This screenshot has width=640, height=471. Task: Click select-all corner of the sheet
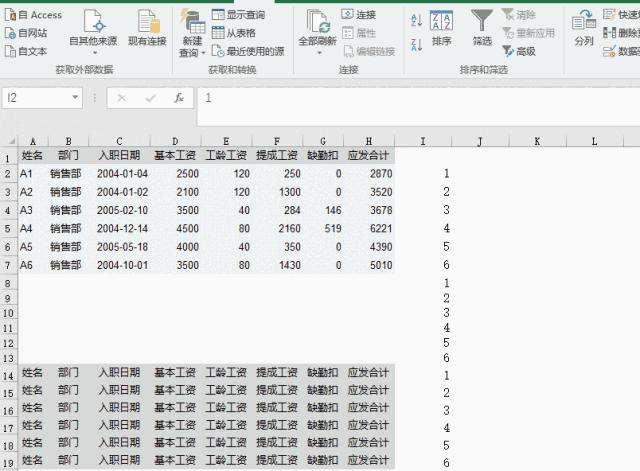tap(9, 141)
